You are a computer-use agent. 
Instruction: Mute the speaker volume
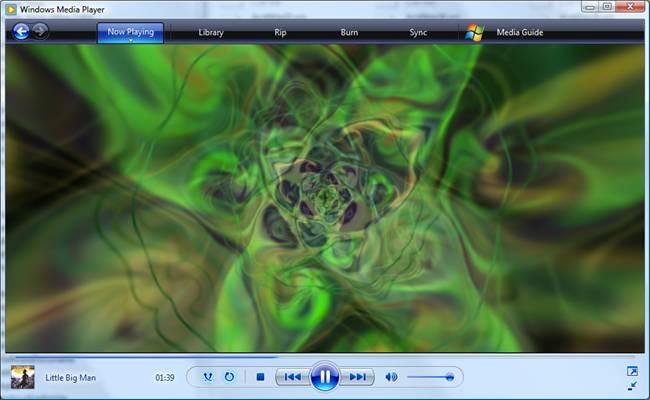[391, 377]
